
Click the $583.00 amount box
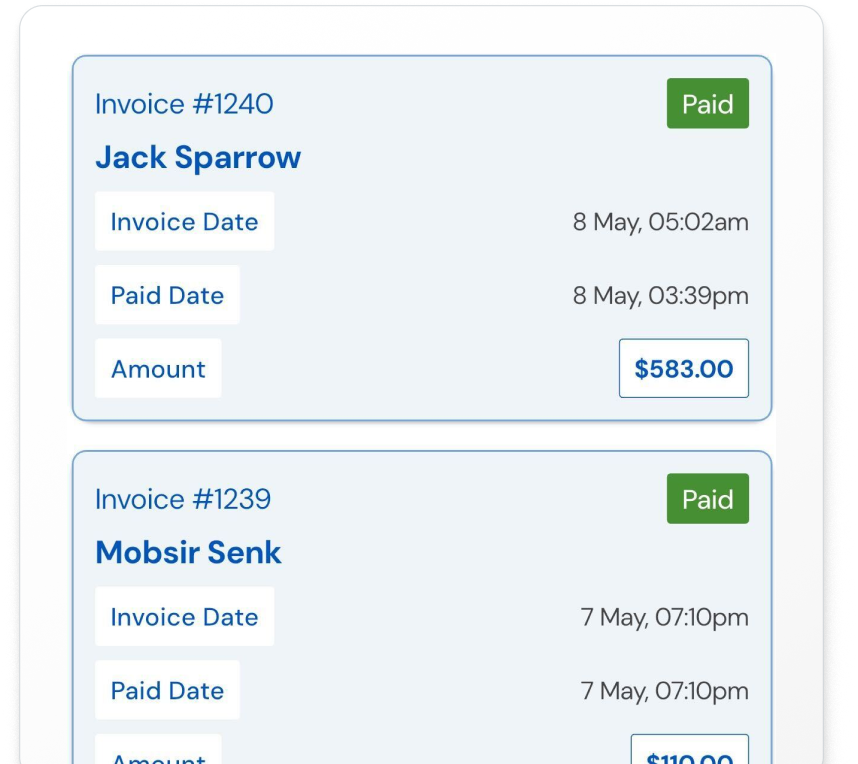tap(683, 368)
